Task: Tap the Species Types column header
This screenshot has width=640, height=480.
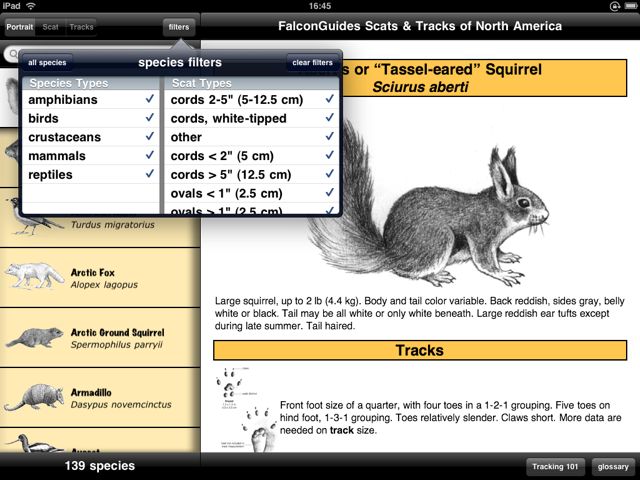Action: [x=91, y=83]
